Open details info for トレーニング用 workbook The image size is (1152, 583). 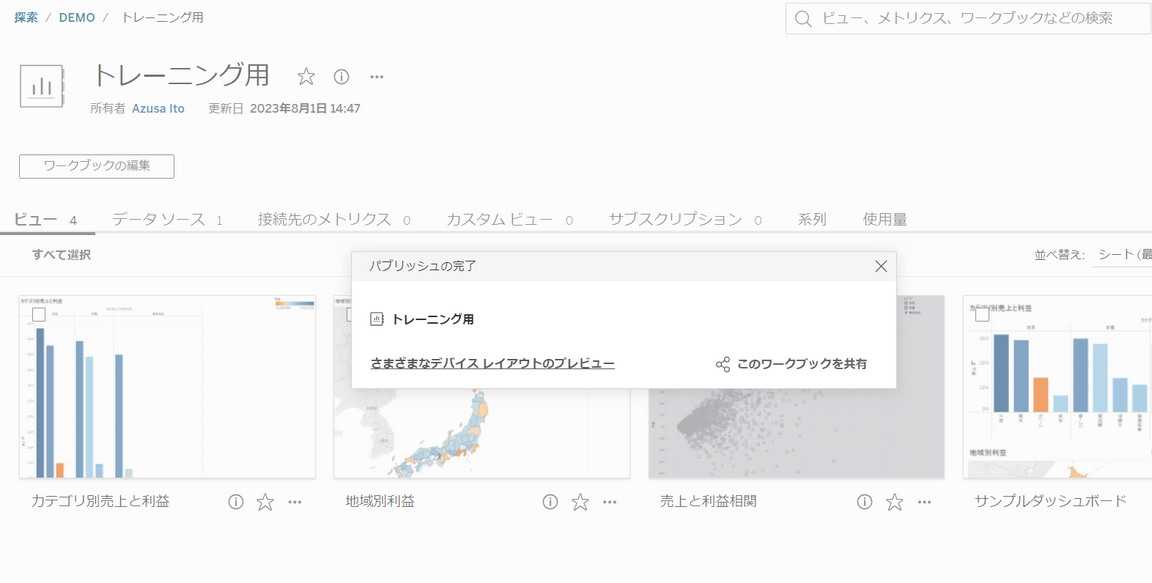pos(341,76)
